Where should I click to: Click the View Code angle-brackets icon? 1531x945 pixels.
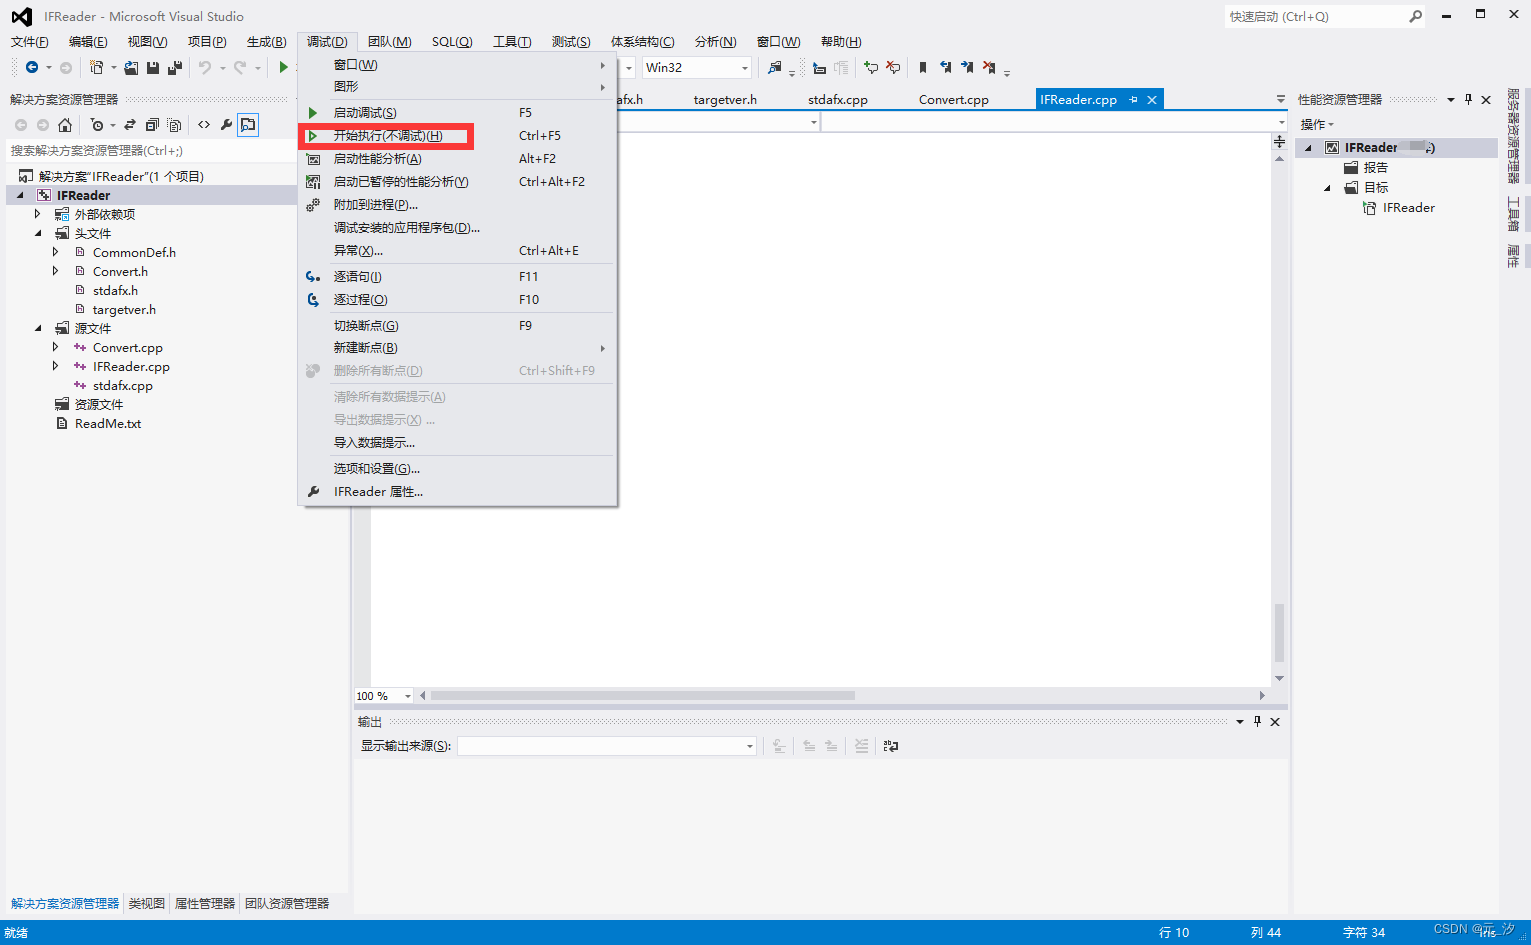click(x=204, y=125)
